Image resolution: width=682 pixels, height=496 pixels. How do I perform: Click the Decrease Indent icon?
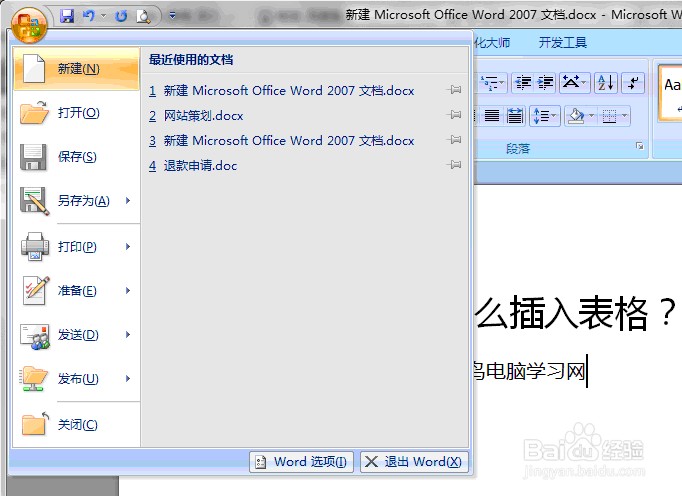coord(523,82)
